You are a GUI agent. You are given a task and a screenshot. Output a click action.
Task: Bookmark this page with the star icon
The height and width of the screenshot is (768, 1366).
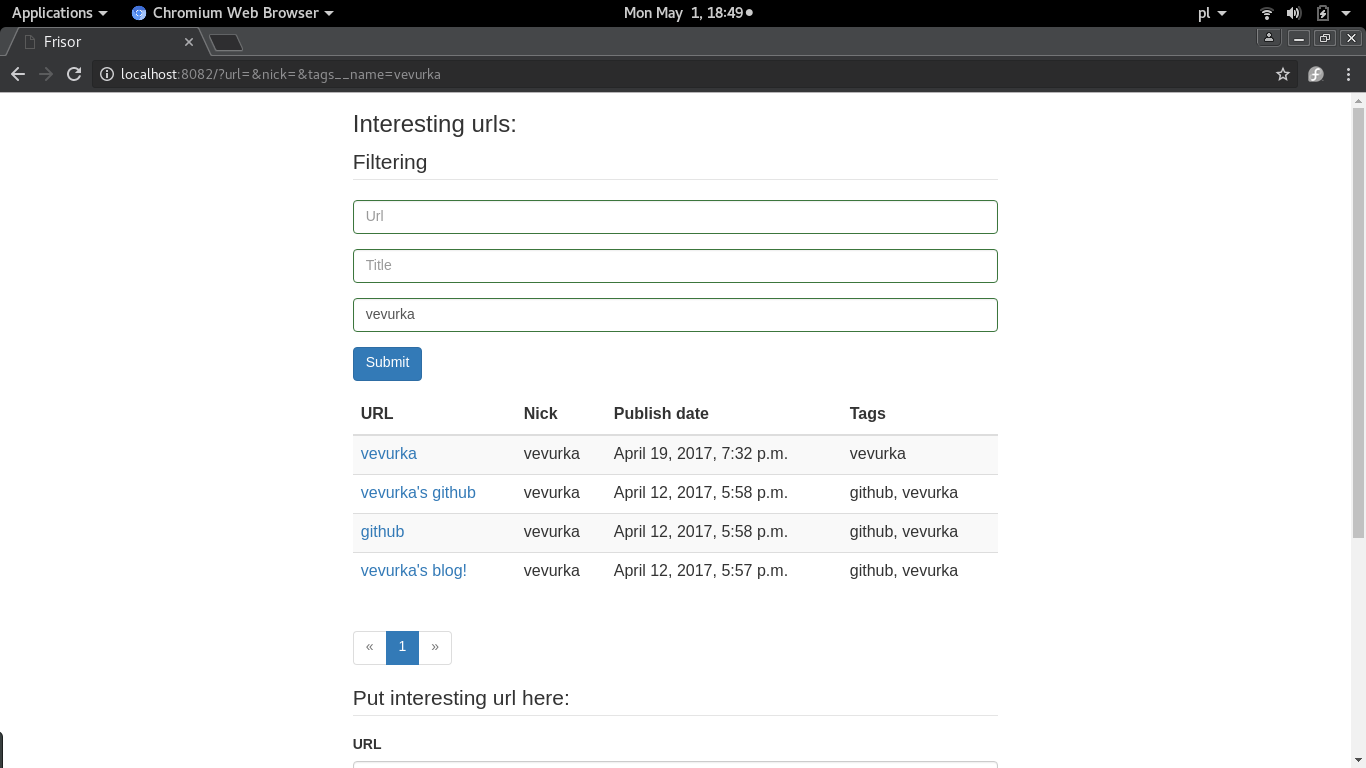(x=1283, y=74)
